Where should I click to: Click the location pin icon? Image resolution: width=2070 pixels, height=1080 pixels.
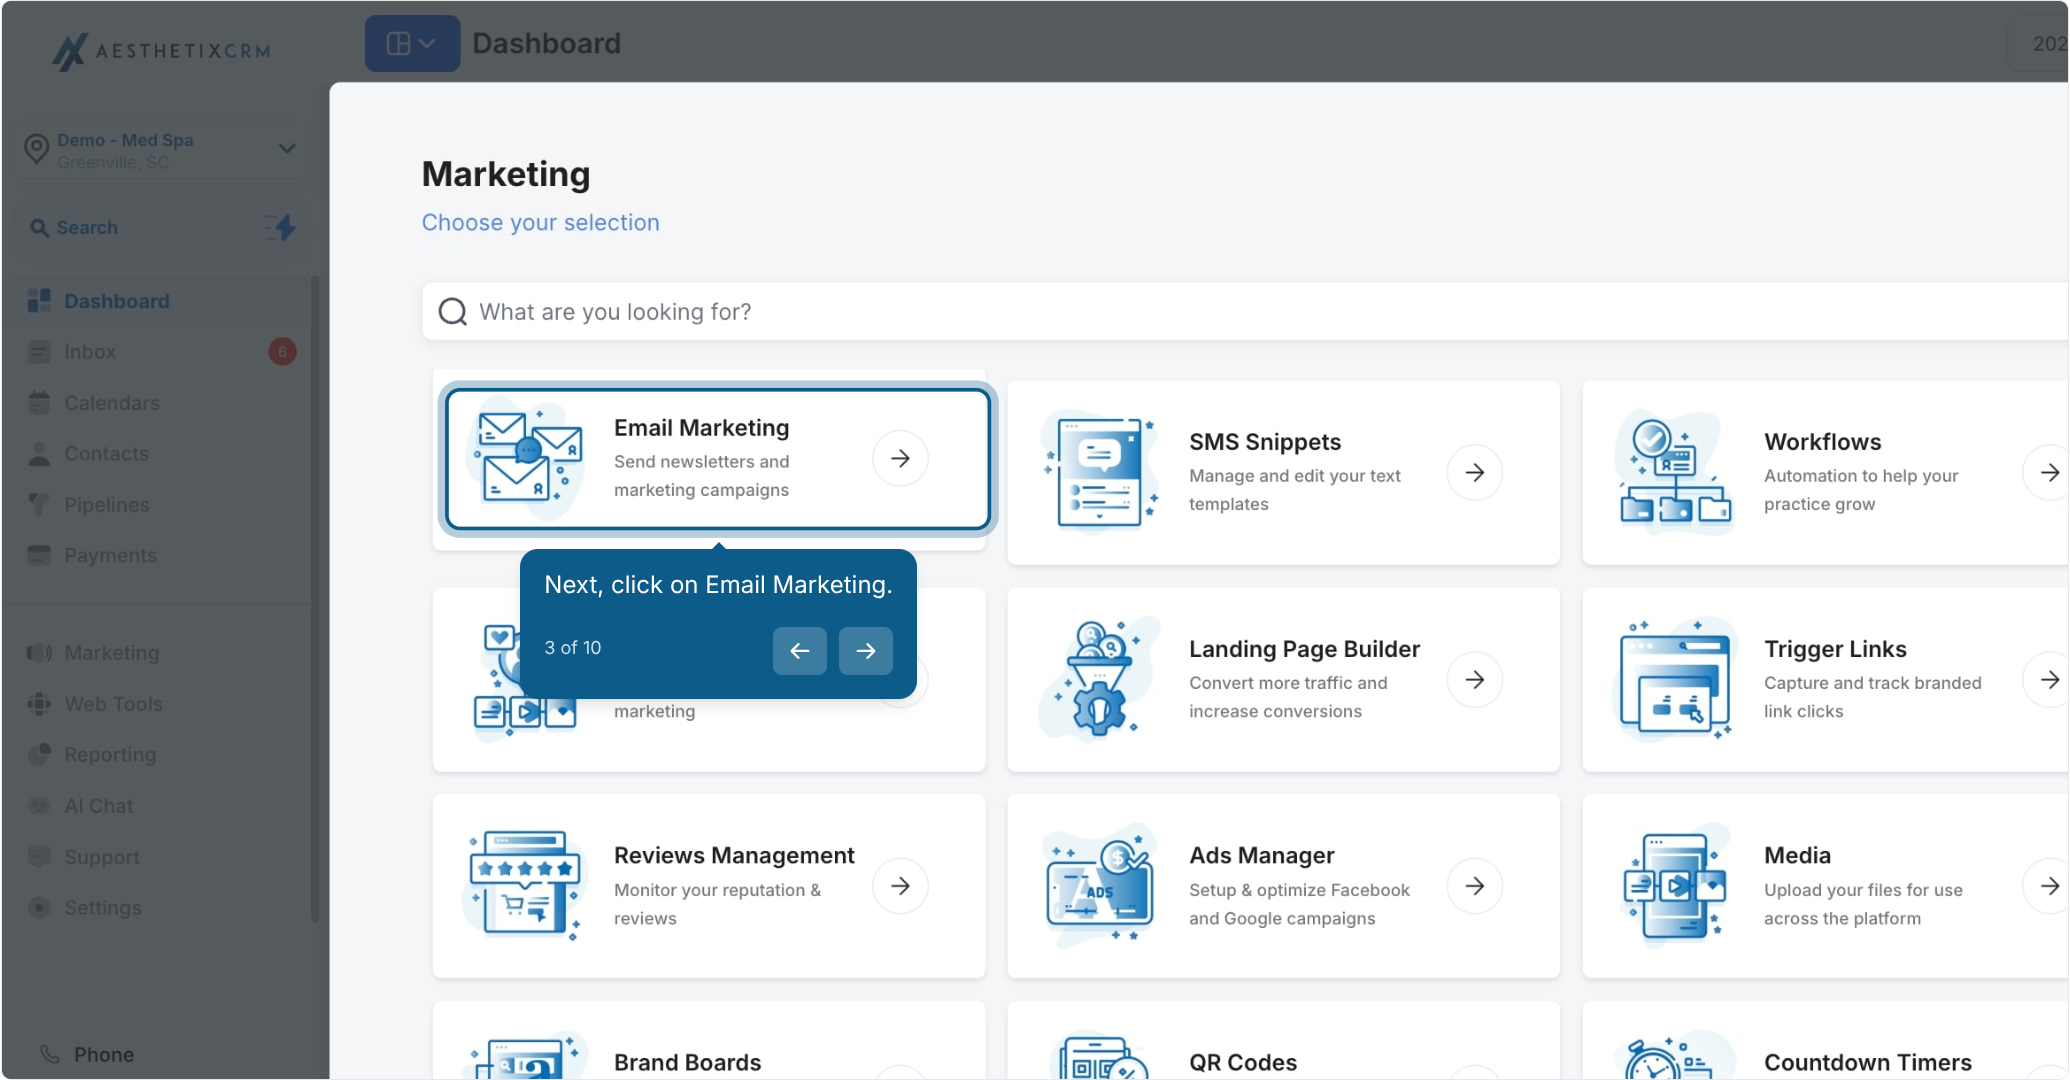coord(37,149)
